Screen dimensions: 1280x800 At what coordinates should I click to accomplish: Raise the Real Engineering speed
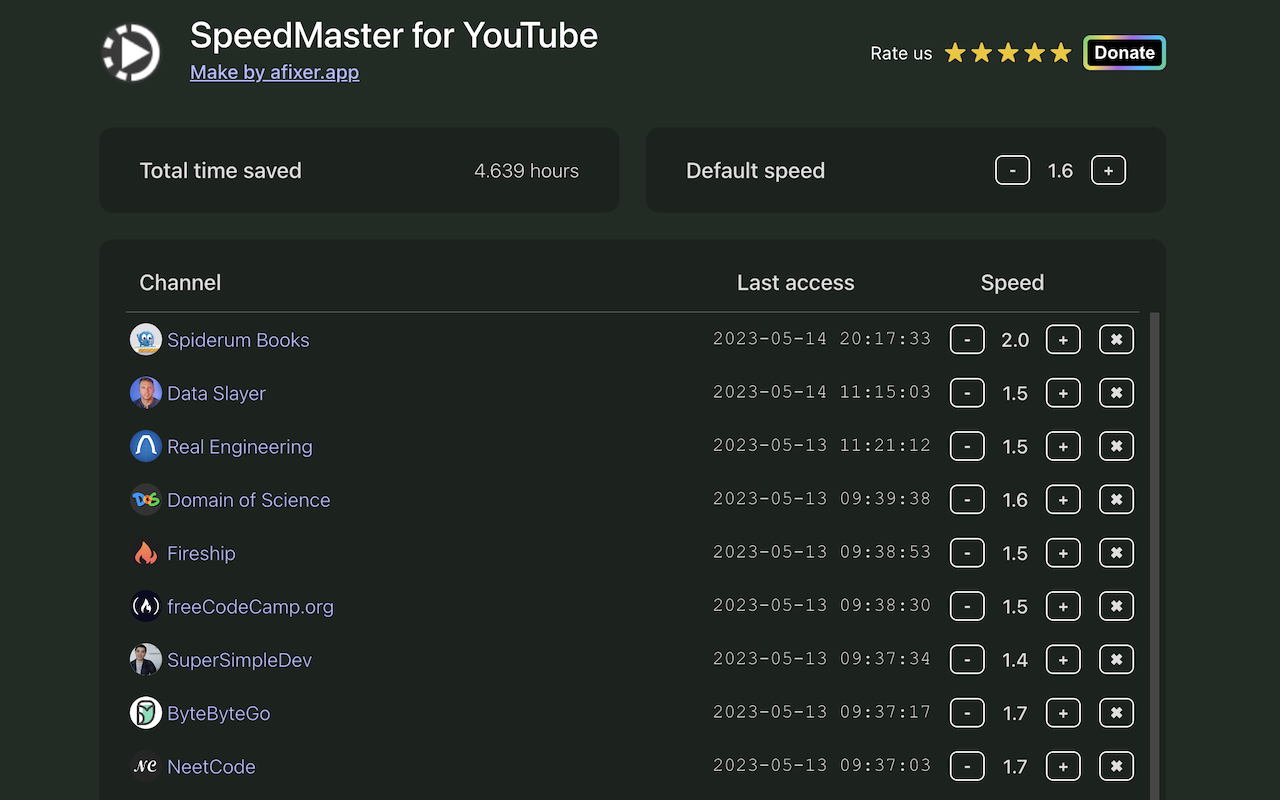tap(1063, 446)
